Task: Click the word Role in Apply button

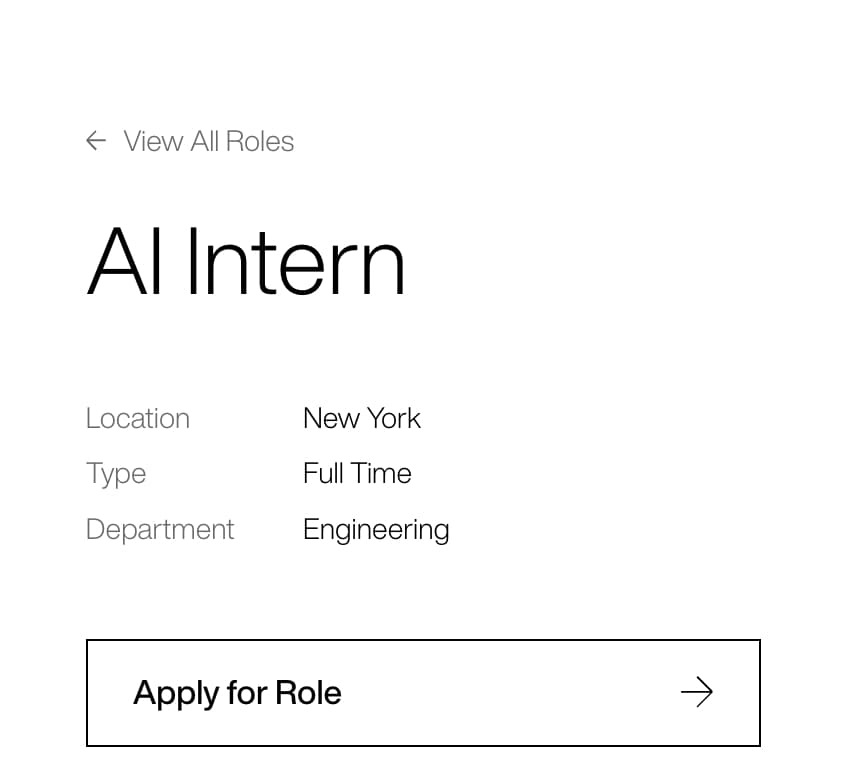Action: coord(309,692)
